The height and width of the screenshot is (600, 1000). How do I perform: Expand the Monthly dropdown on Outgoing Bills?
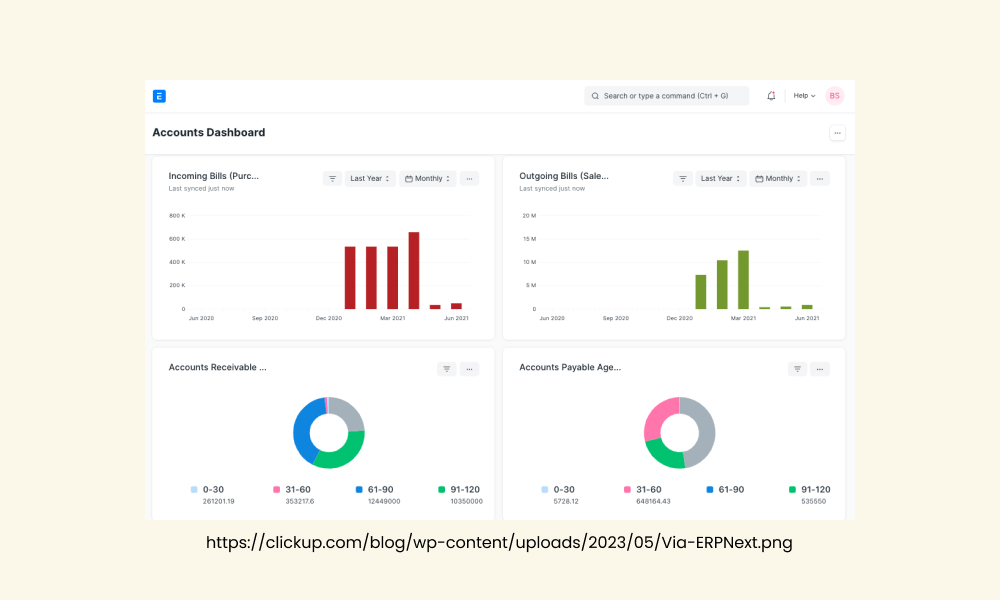click(x=778, y=179)
